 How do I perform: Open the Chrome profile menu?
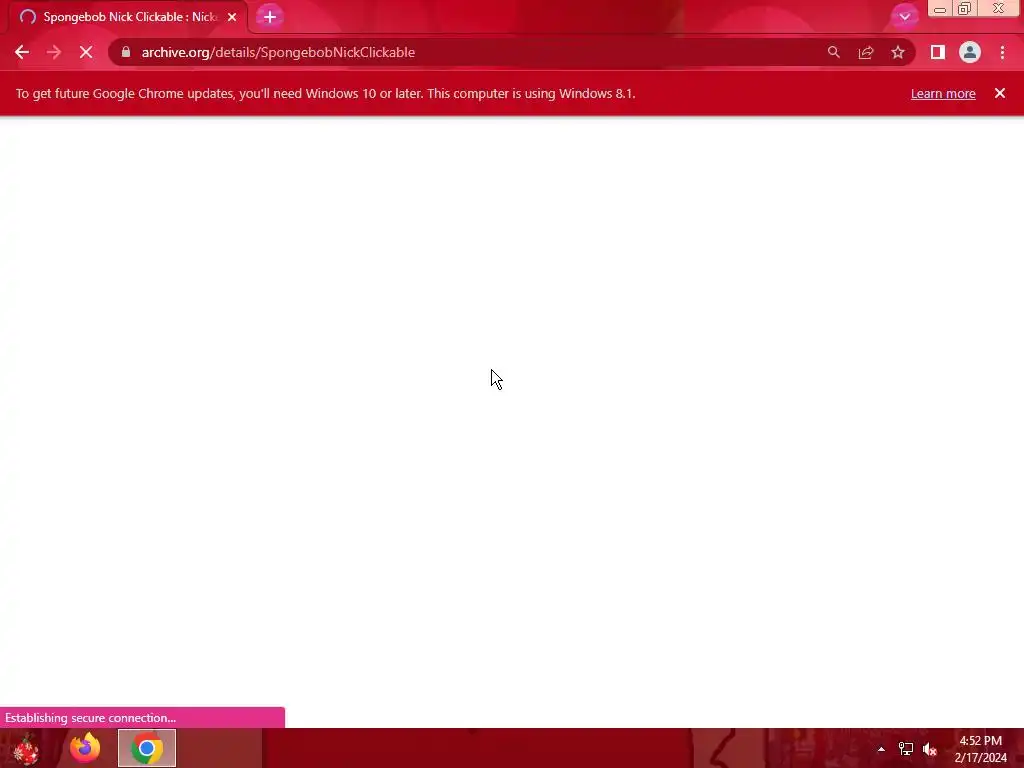tap(970, 52)
